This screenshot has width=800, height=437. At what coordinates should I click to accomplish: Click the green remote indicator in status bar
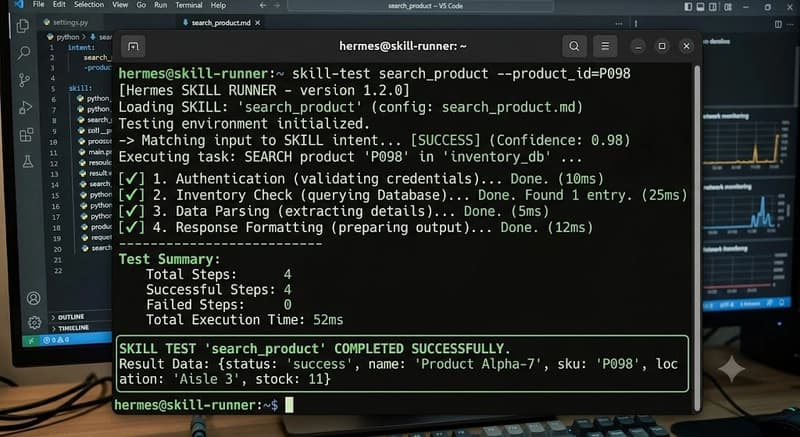pyautogui.click(x=31, y=340)
